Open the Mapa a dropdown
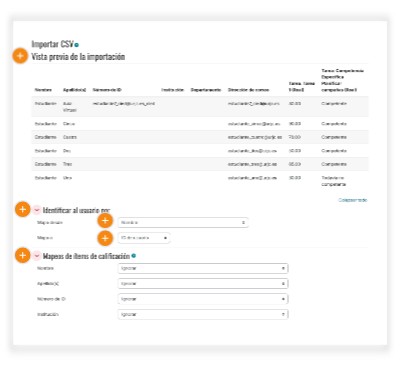The height and width of the screenshot is (366, 400). [x=144, y=238]
